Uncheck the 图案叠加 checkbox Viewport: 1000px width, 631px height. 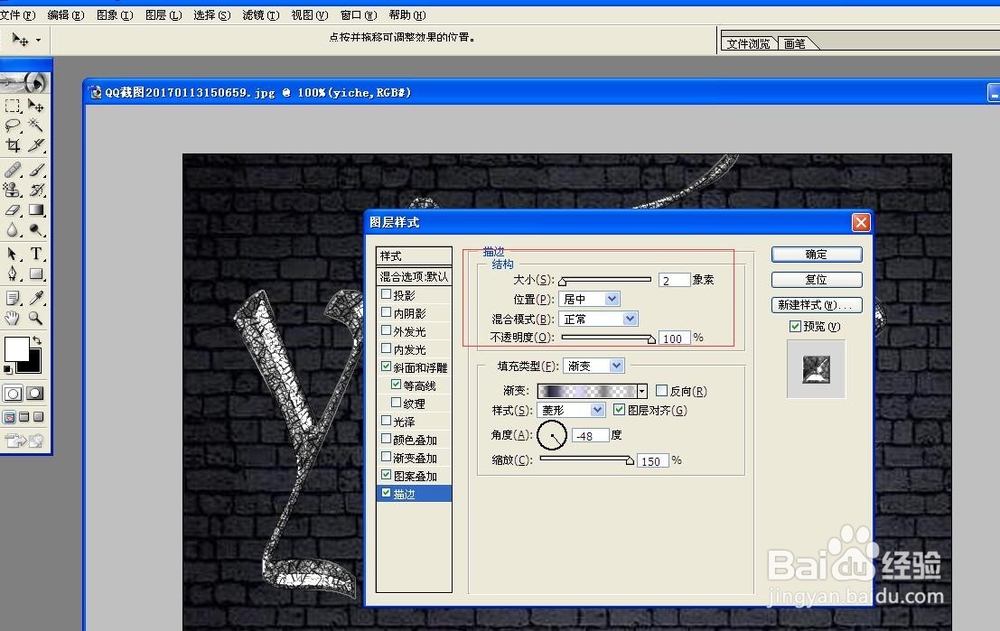tap(386, 475)
